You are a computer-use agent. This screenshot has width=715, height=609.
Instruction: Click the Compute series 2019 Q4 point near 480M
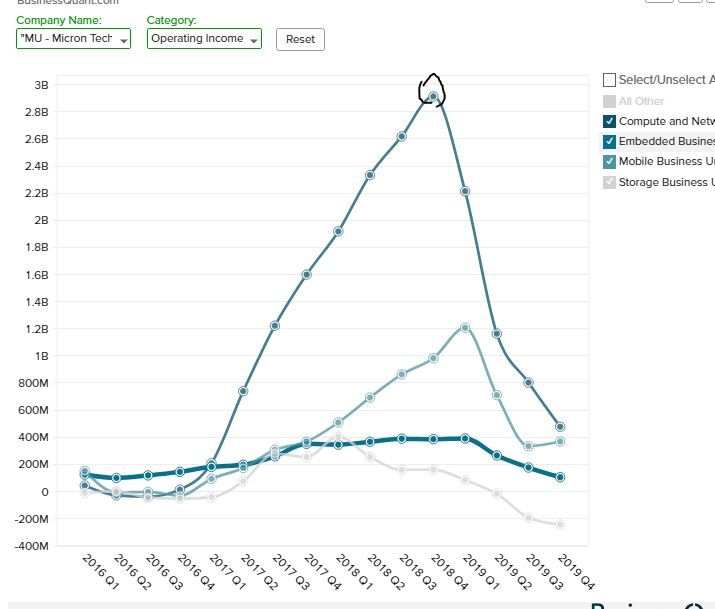click(560, 427)
